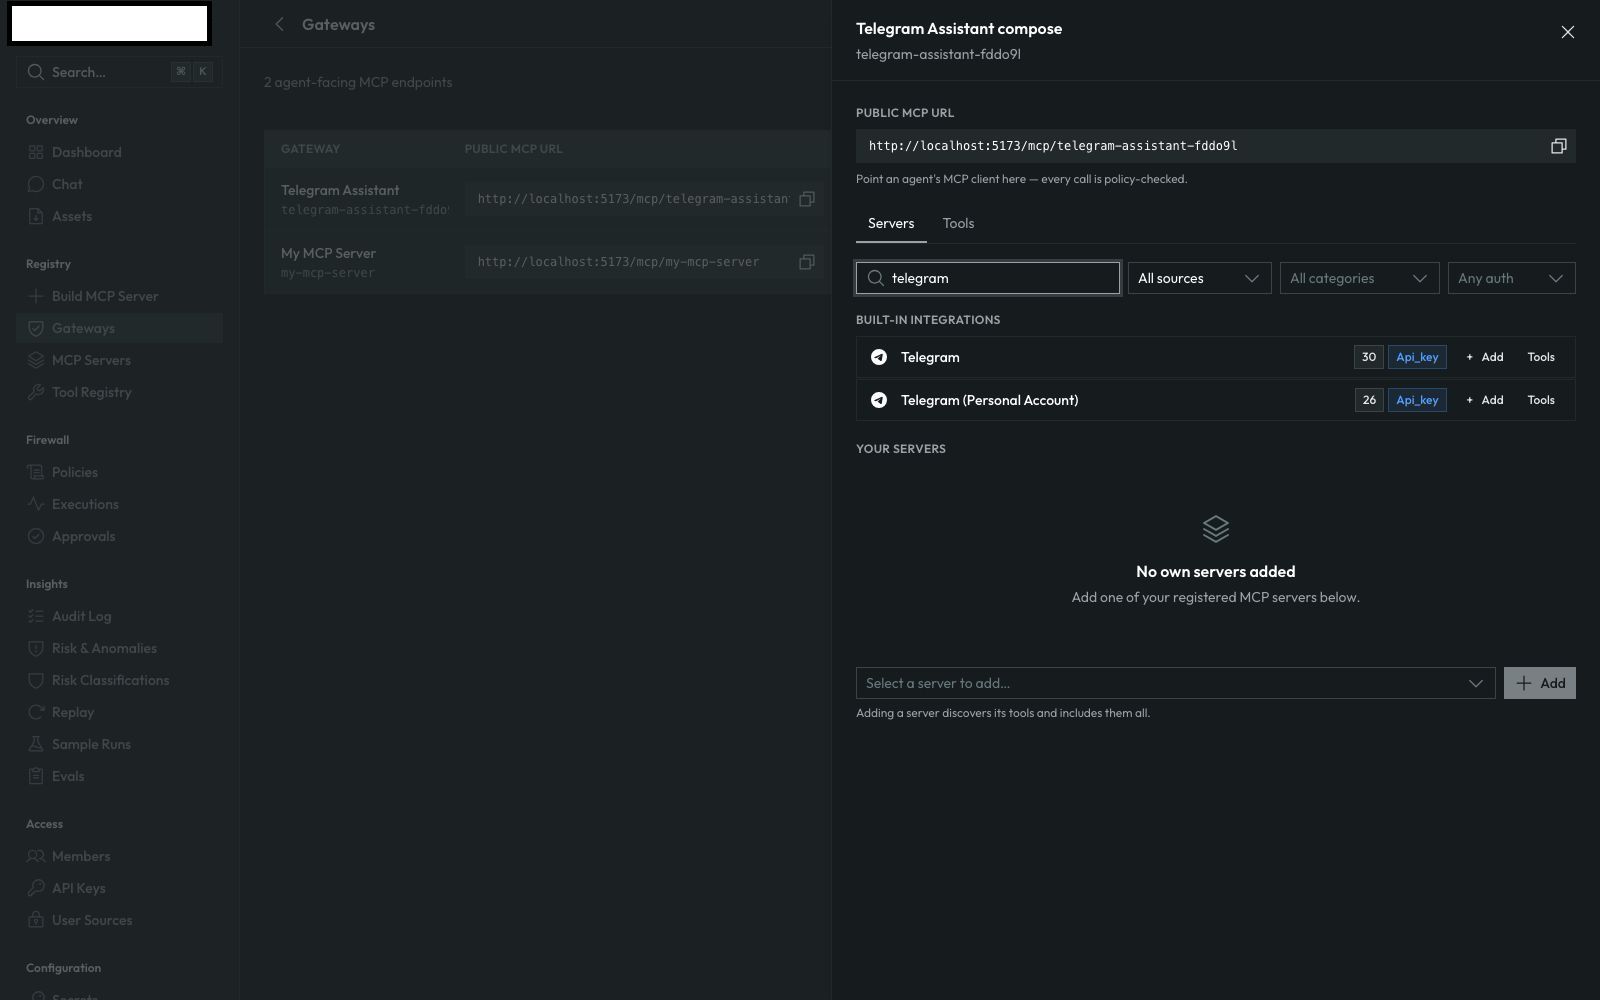The width and height of the screenshot is (1600, 1000).
Task: Open the Assets page
Action: (x=119, y=216)
